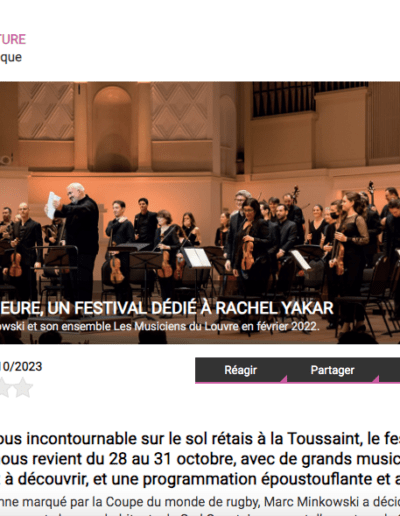Click the bold intro mentioning la Toussaint
This screenshot has height=516, width=400.
coord(200,439)
